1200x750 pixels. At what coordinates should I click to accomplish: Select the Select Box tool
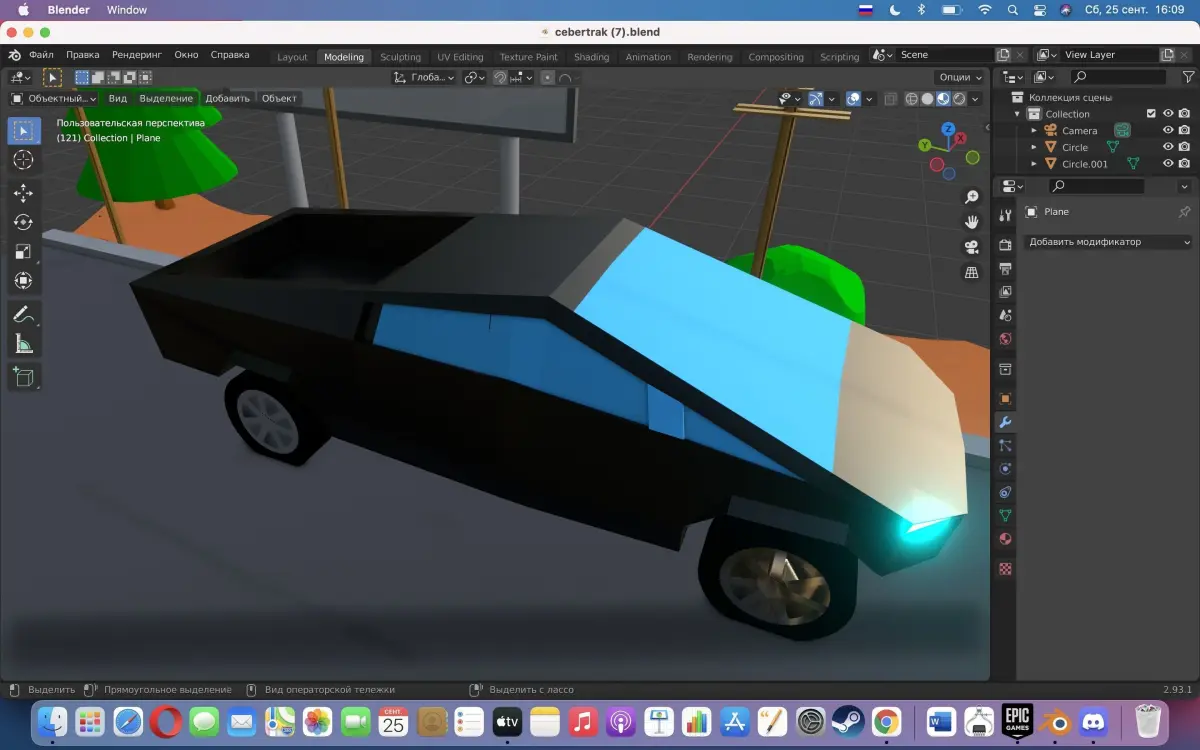tap(24, 131)
